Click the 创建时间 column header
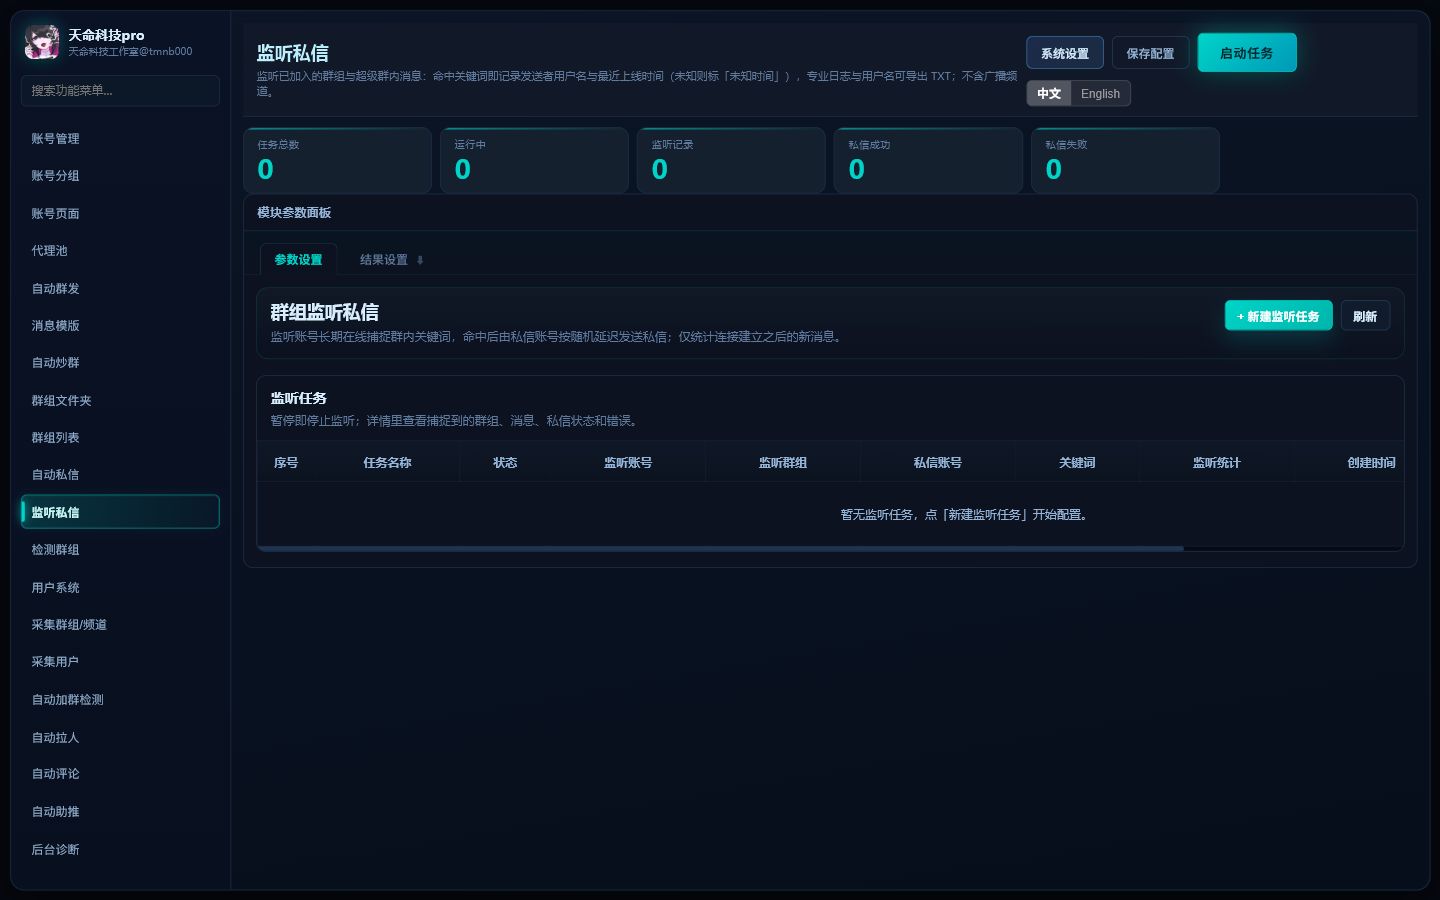Viewport: 1440px width, 900px height. click(1371, 462)
